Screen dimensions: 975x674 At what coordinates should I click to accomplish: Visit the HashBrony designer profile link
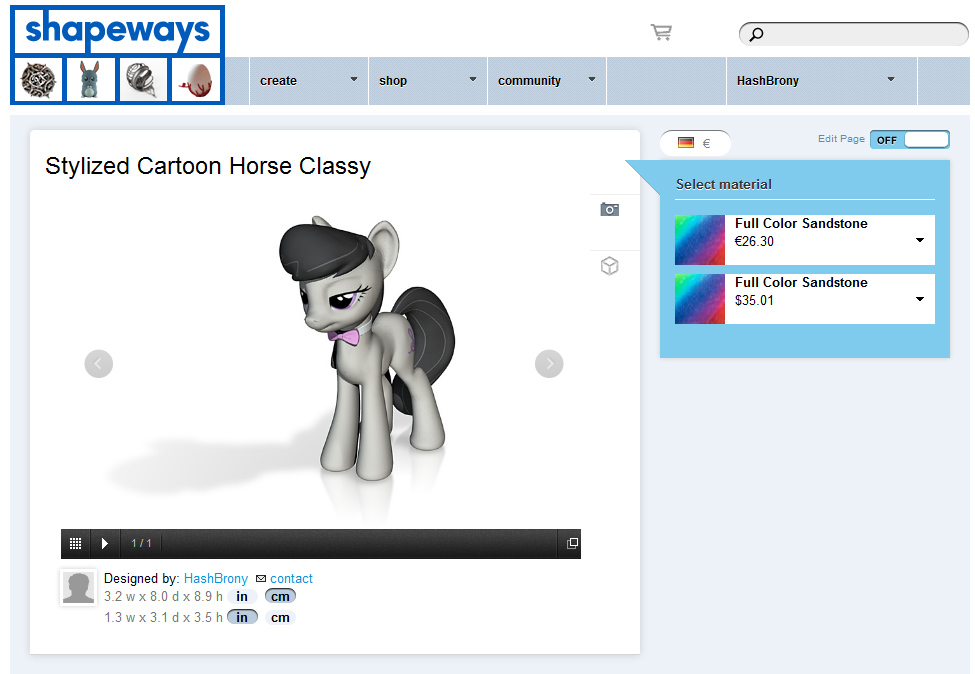click(x=216, y=578)
